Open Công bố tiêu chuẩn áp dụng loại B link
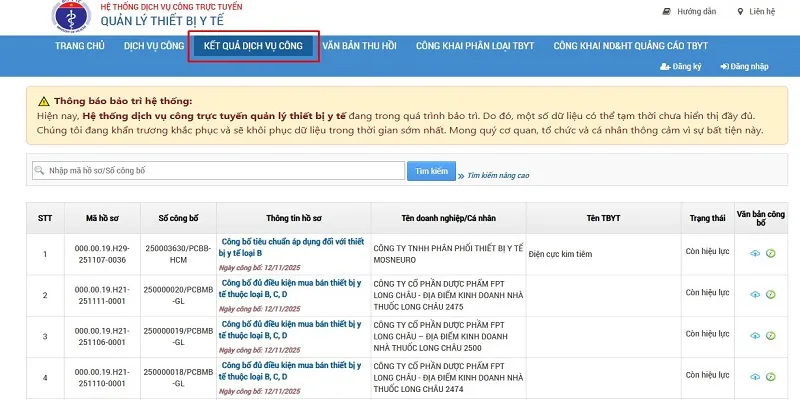Image resolution: width=800 pixels, height=400 pixels. (x=291, y=247)
